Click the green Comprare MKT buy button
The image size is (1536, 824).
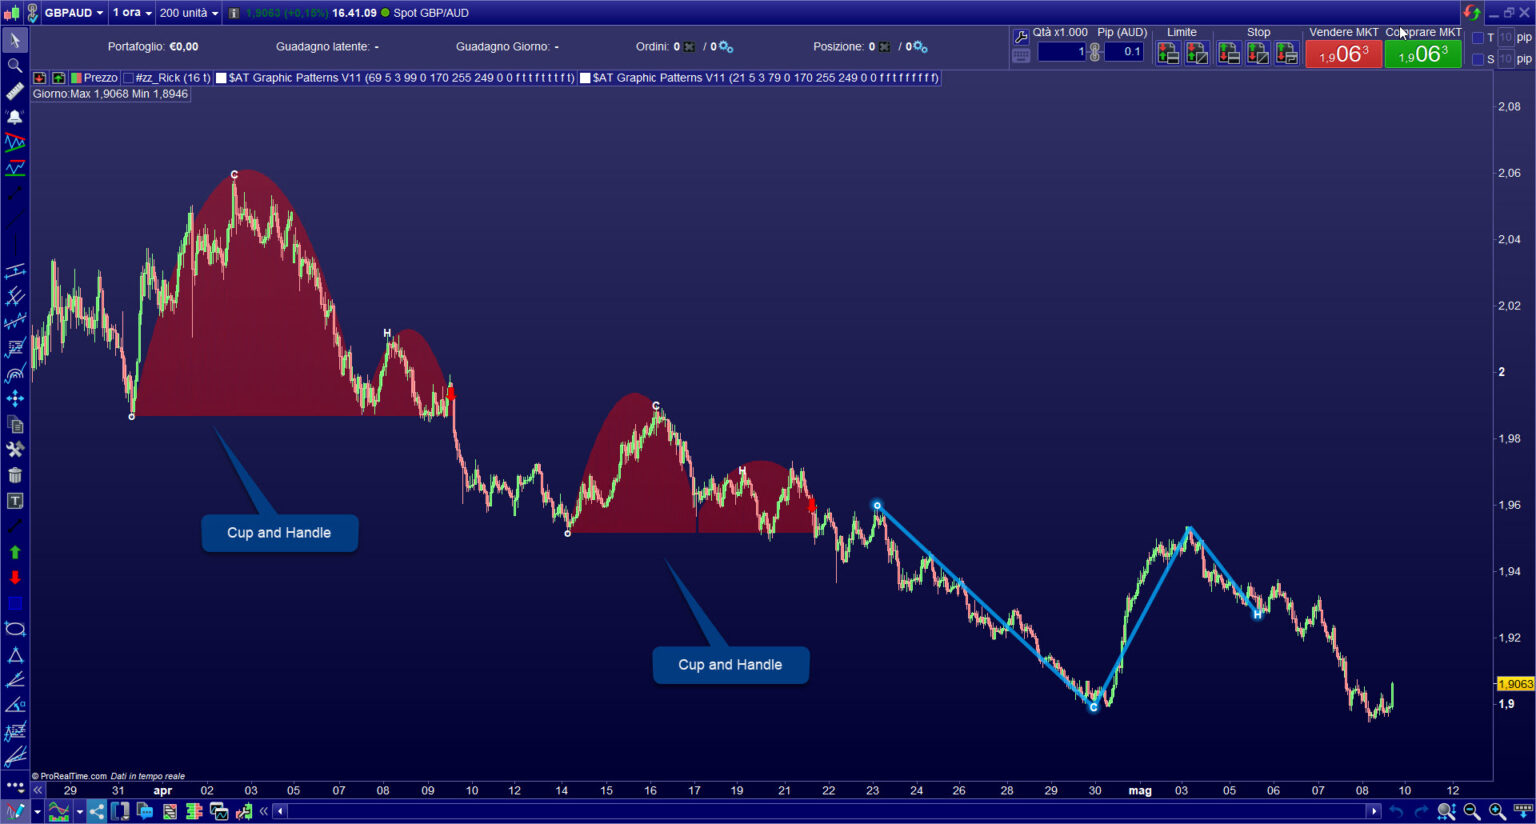(1423, 53)
